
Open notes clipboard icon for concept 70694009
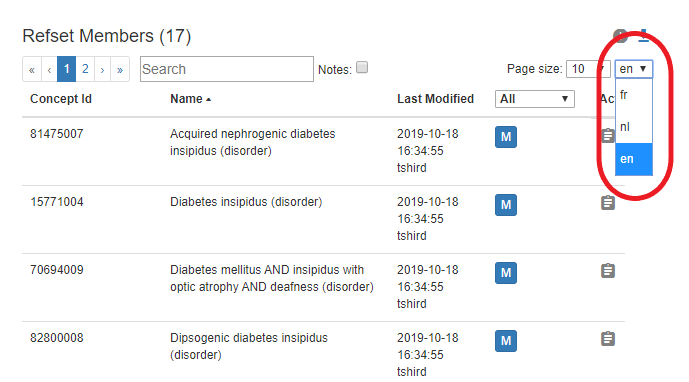pos(608,270)
